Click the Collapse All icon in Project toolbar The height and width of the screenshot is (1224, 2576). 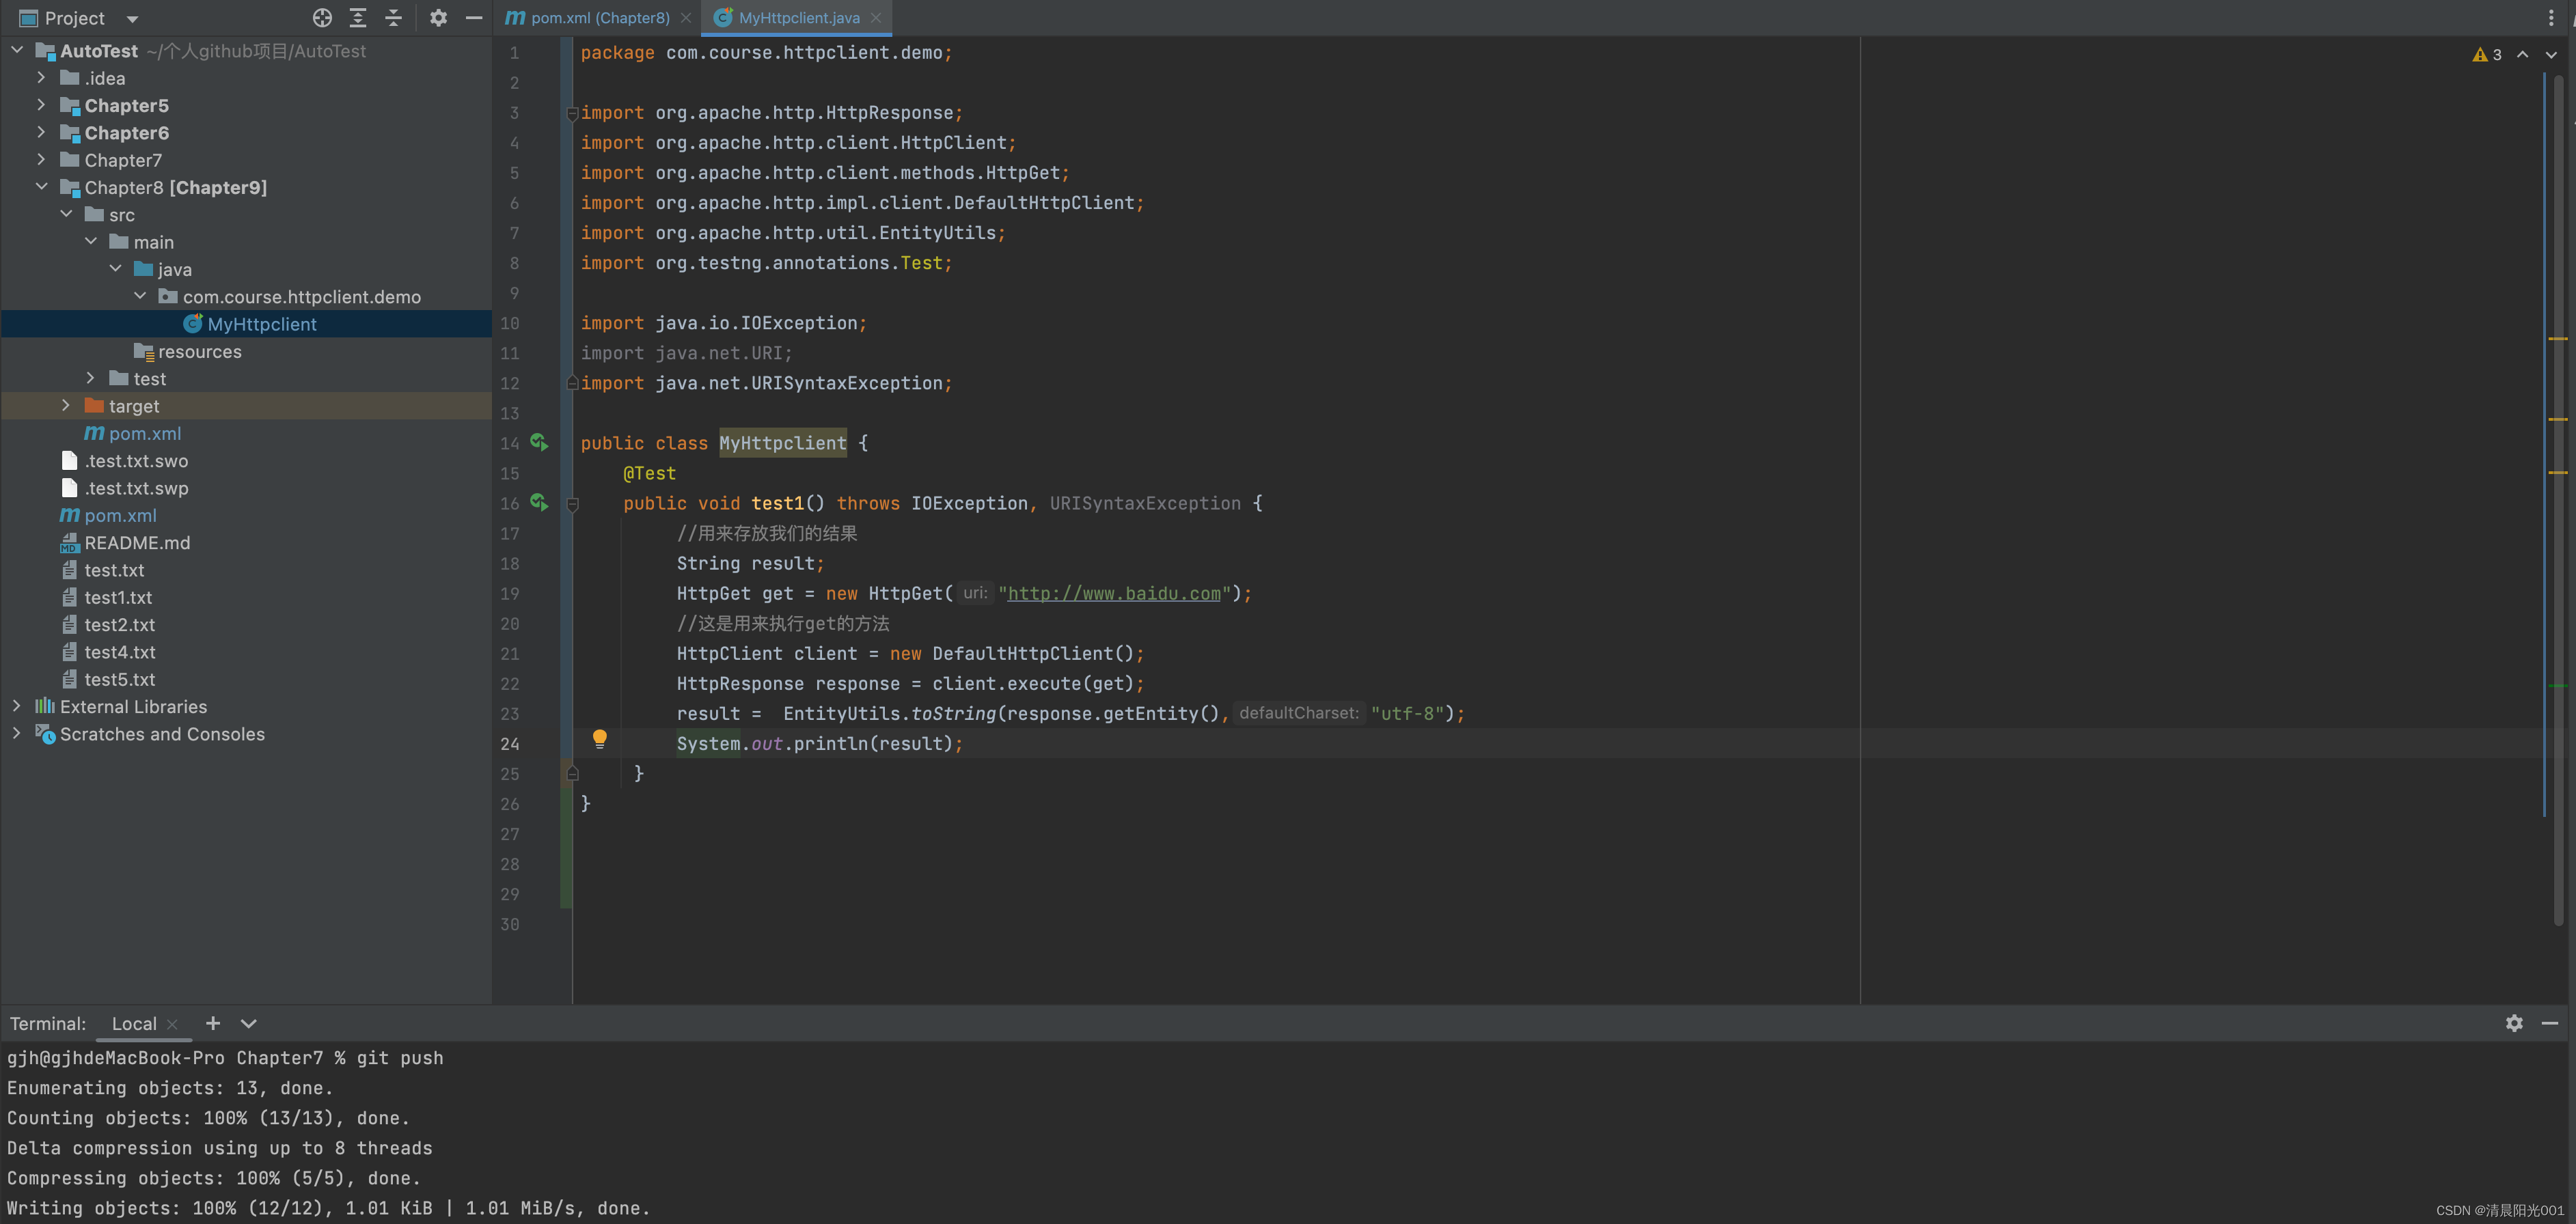[393, 18]
